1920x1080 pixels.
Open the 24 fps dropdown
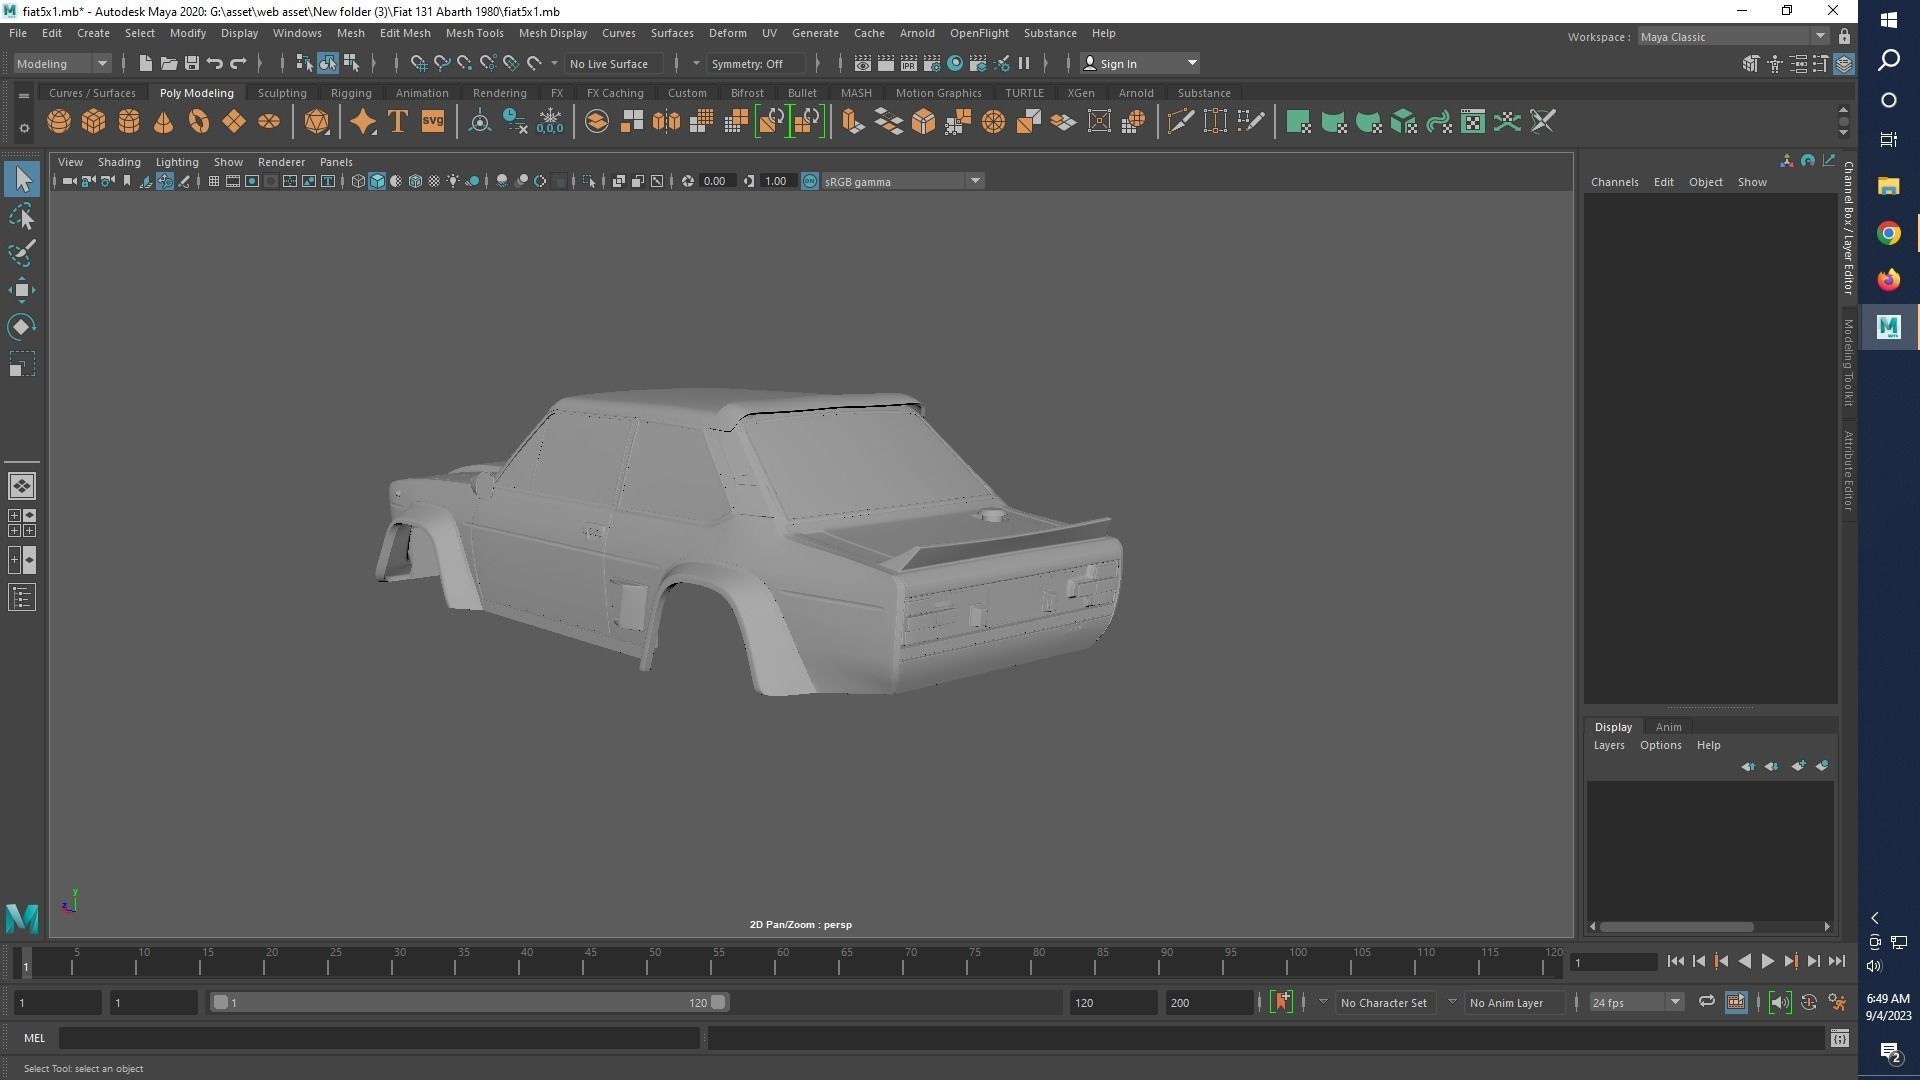tap(1637, 1002)
